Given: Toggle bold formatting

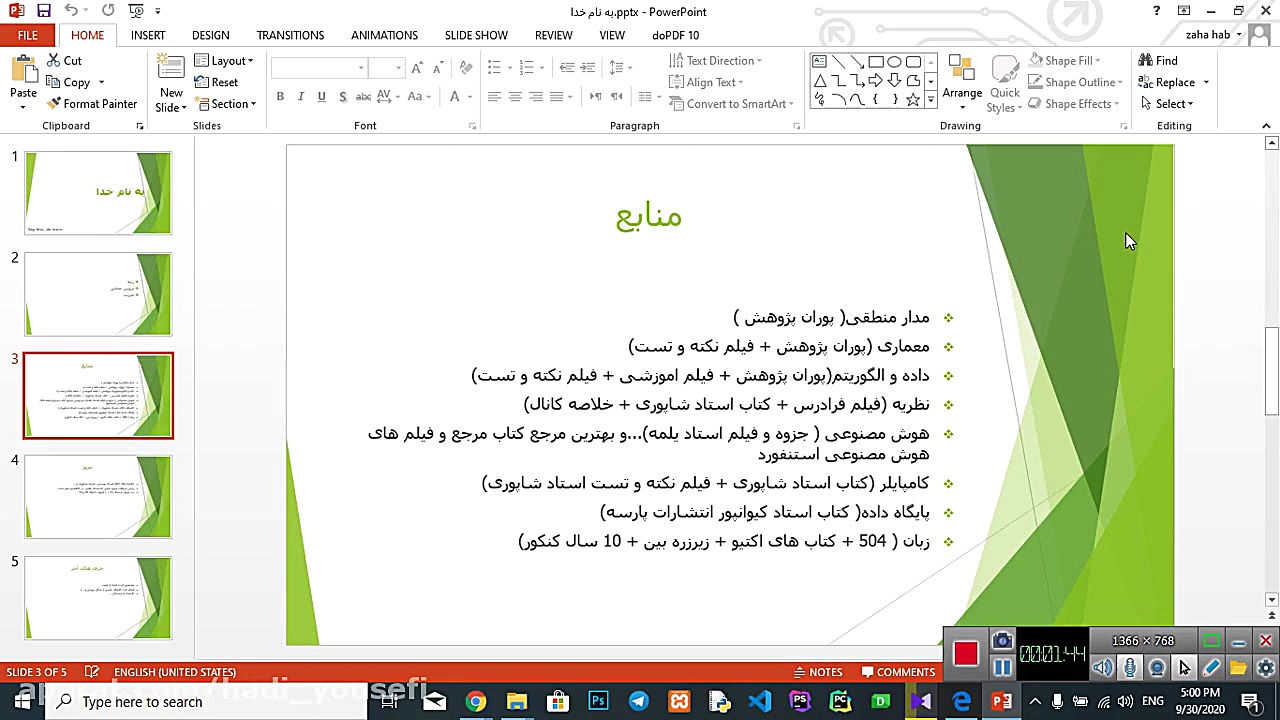Looking at the screenshot, I should click(x=280, y=96).
